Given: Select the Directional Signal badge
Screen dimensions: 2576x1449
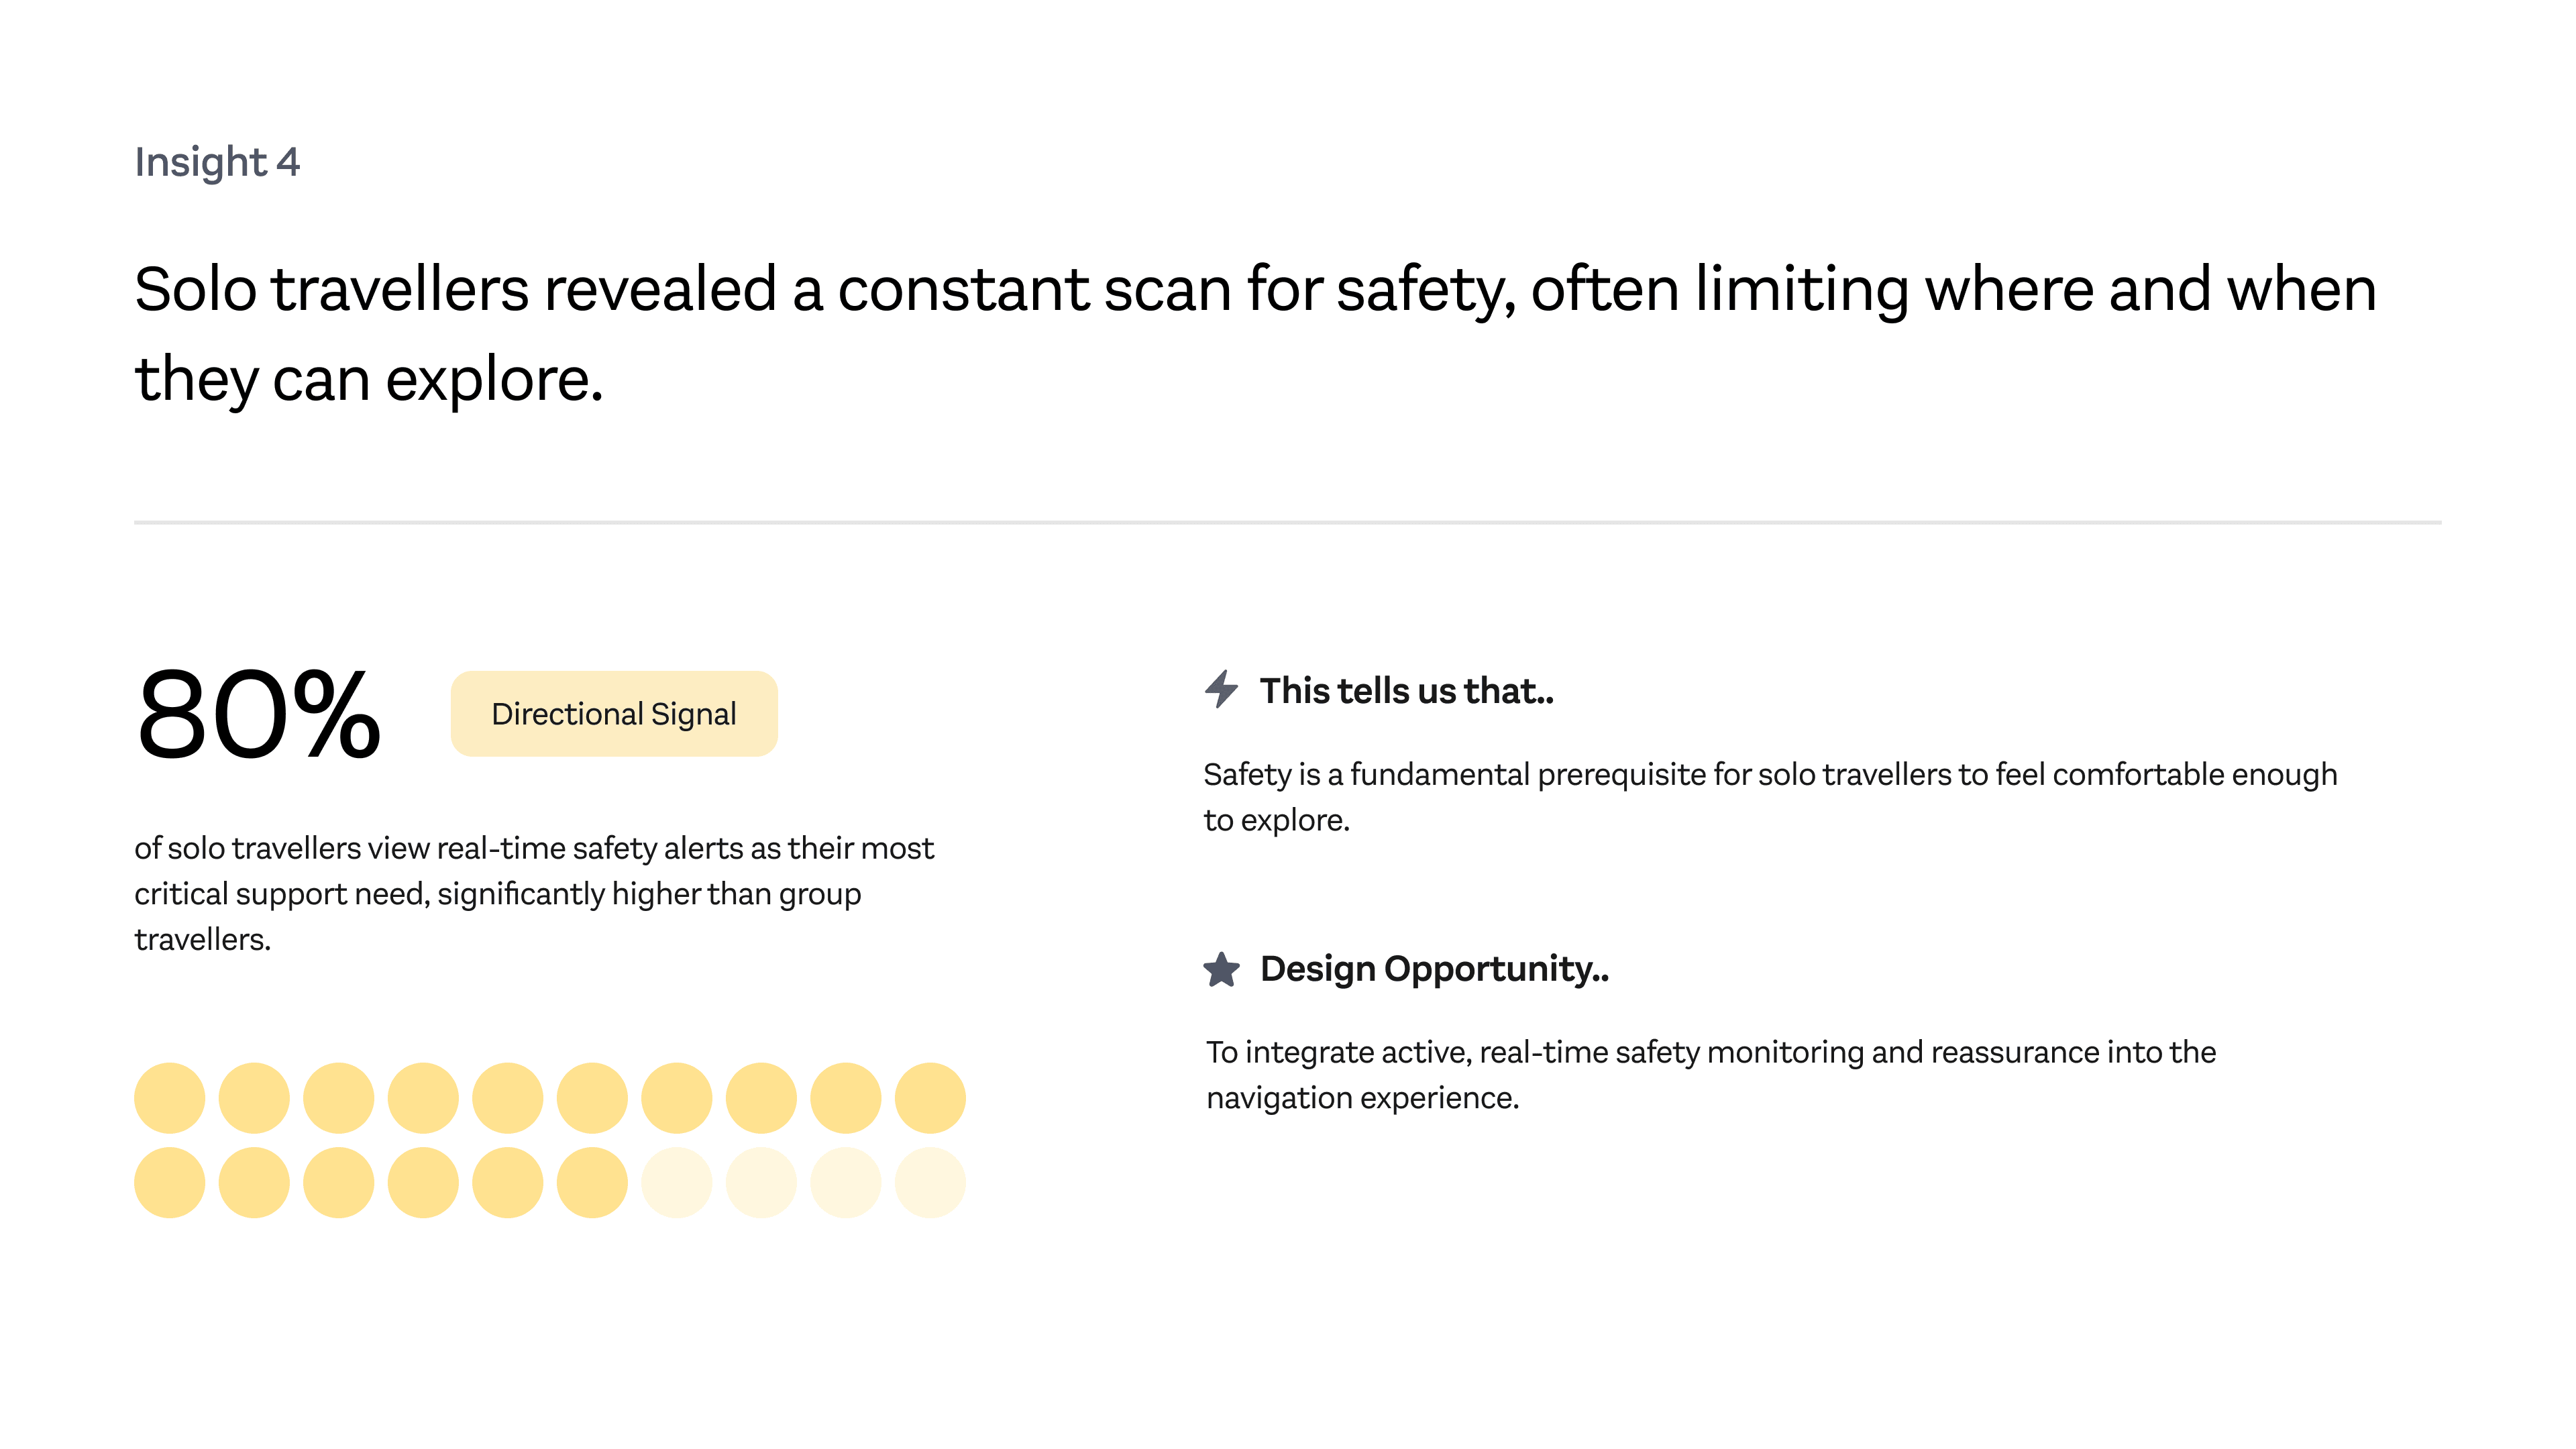Looking at the screenshot, I should pyautogui.click(x=614, y=714).
